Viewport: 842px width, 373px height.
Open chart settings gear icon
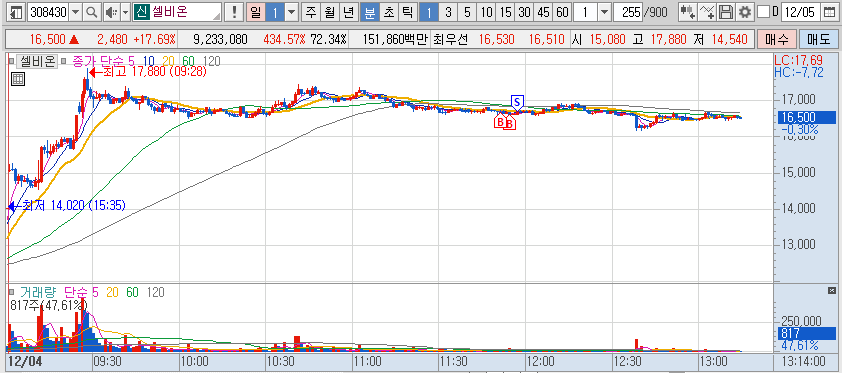[744, 12]
